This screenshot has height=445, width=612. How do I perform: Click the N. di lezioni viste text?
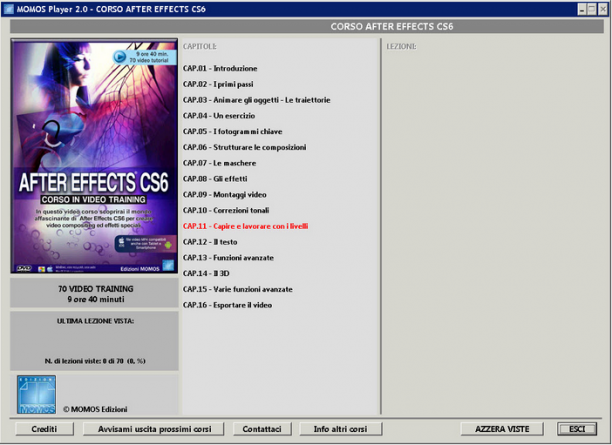tap(95, 361)
